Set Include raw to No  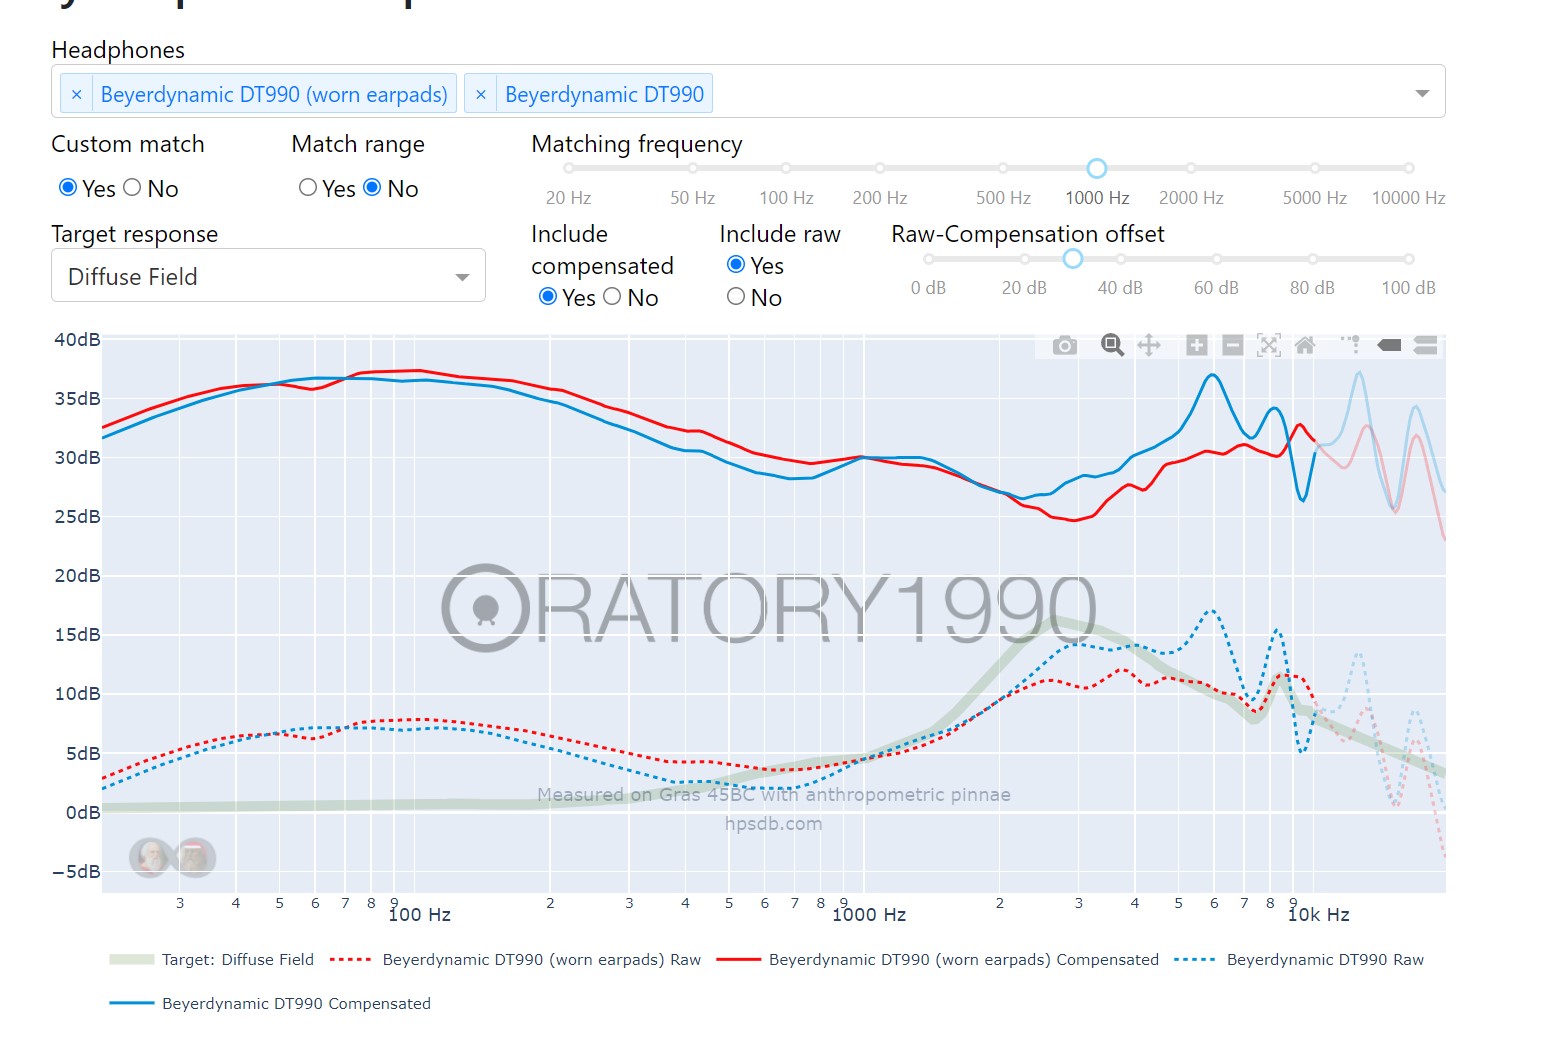coord(736,296)
